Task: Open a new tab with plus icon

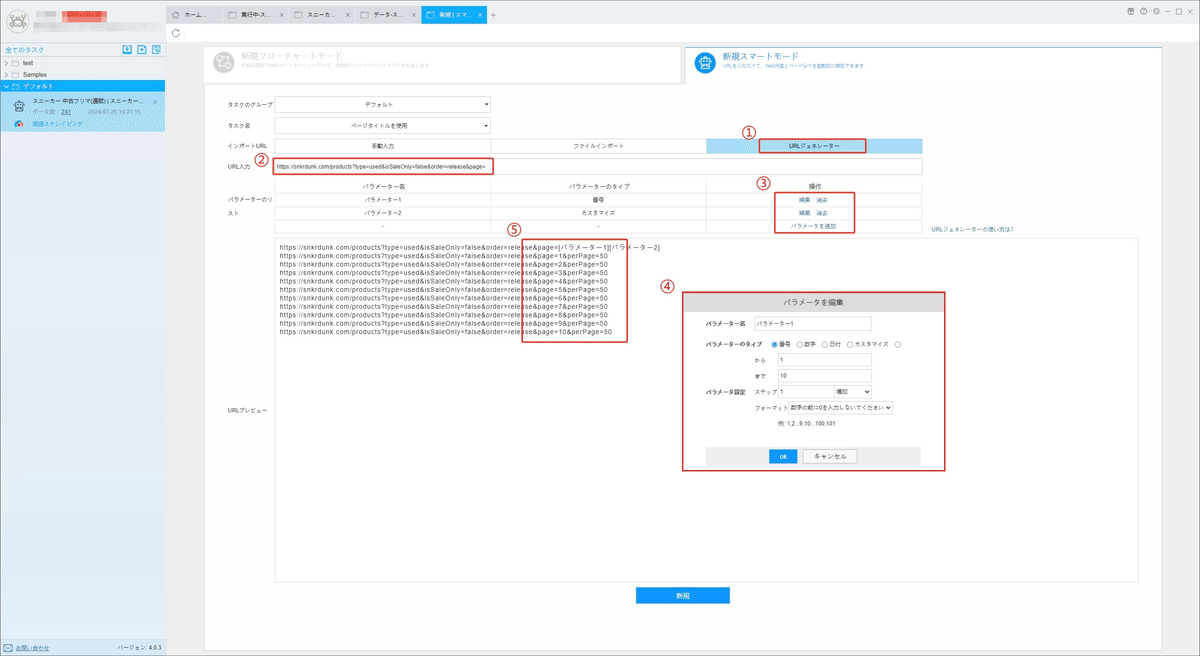Action: [493, 15]
